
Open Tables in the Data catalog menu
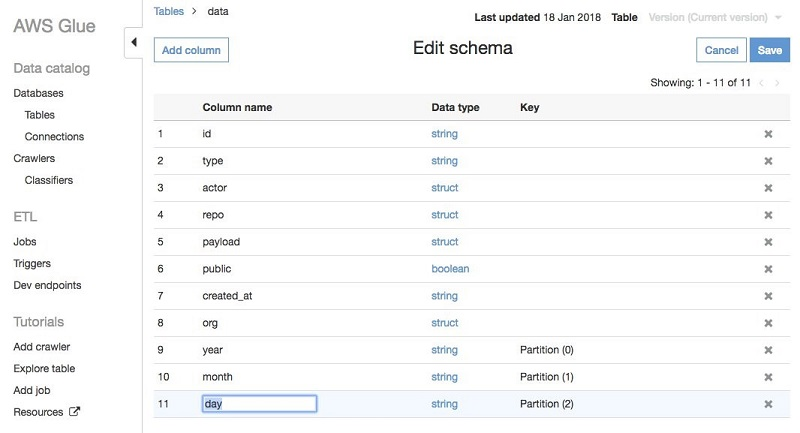click(x=40, y=115)
